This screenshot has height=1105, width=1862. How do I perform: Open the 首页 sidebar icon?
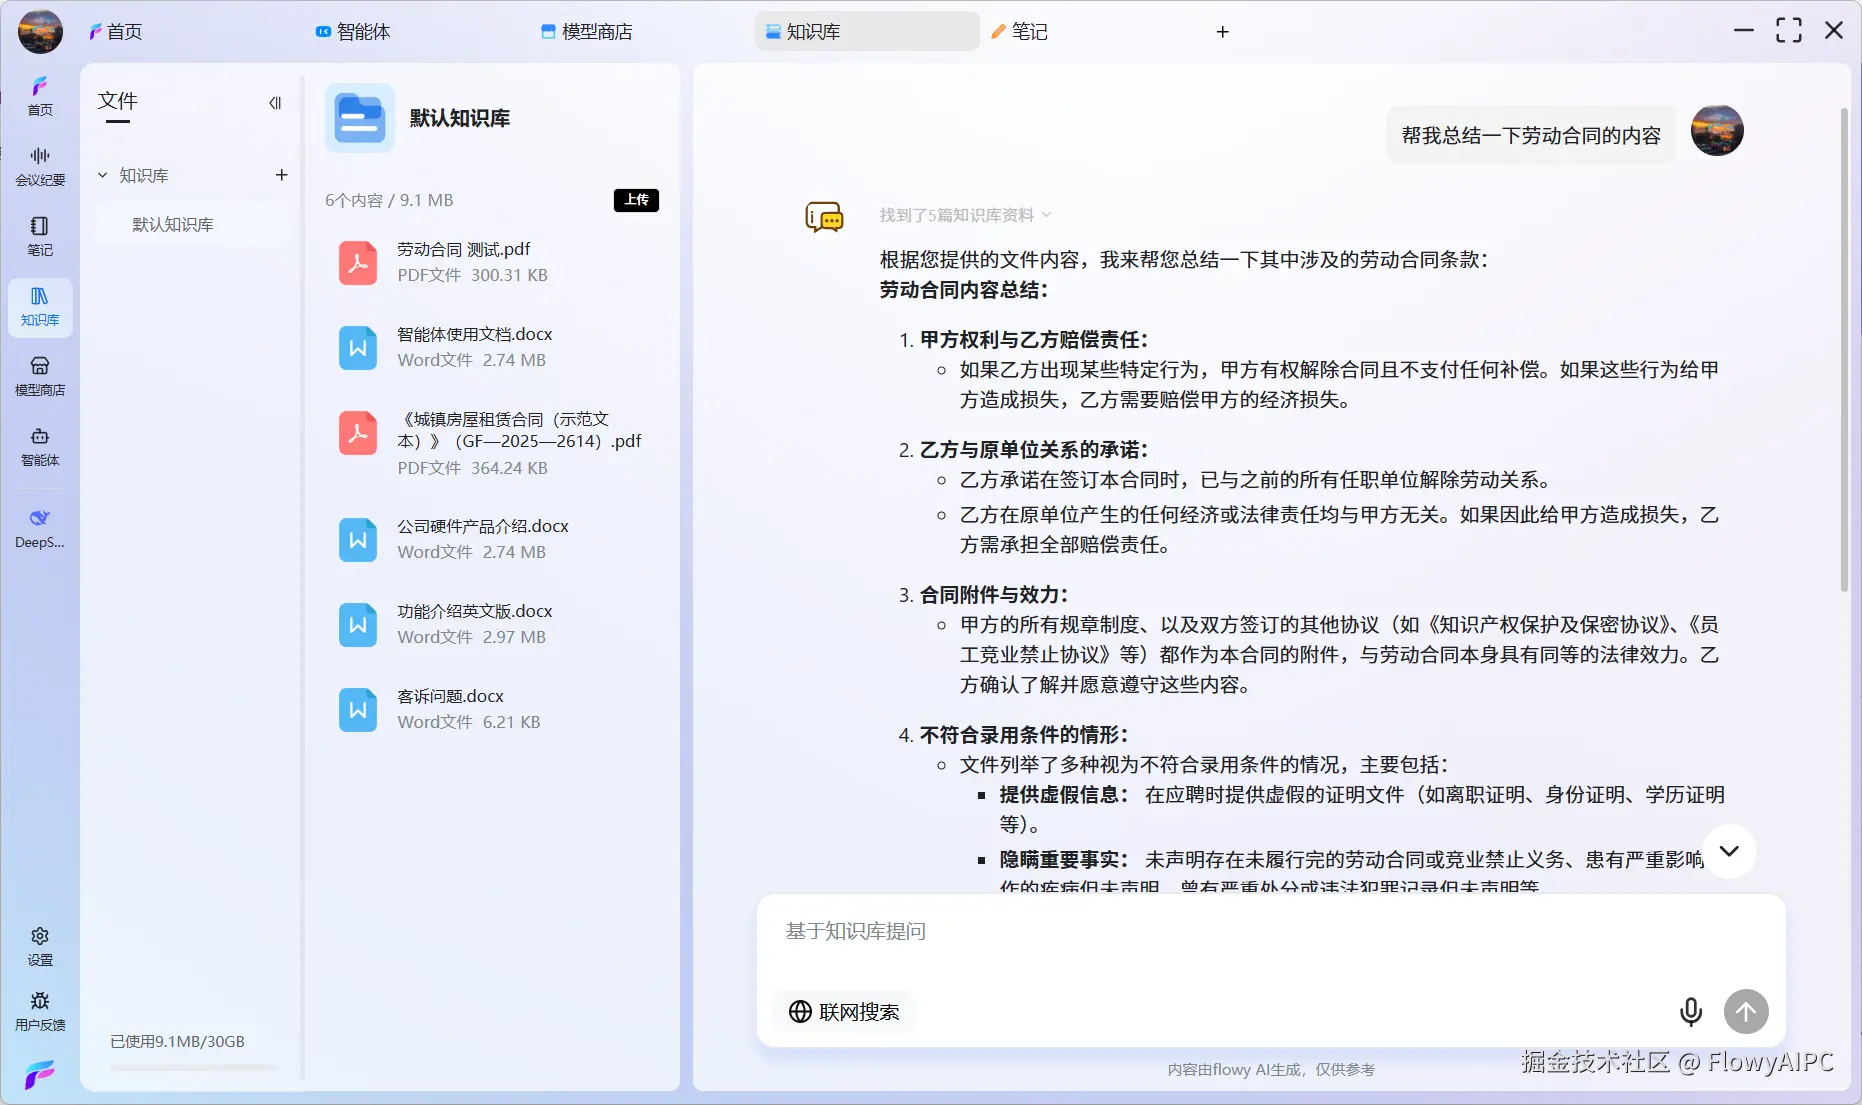(x=40, y=96)
